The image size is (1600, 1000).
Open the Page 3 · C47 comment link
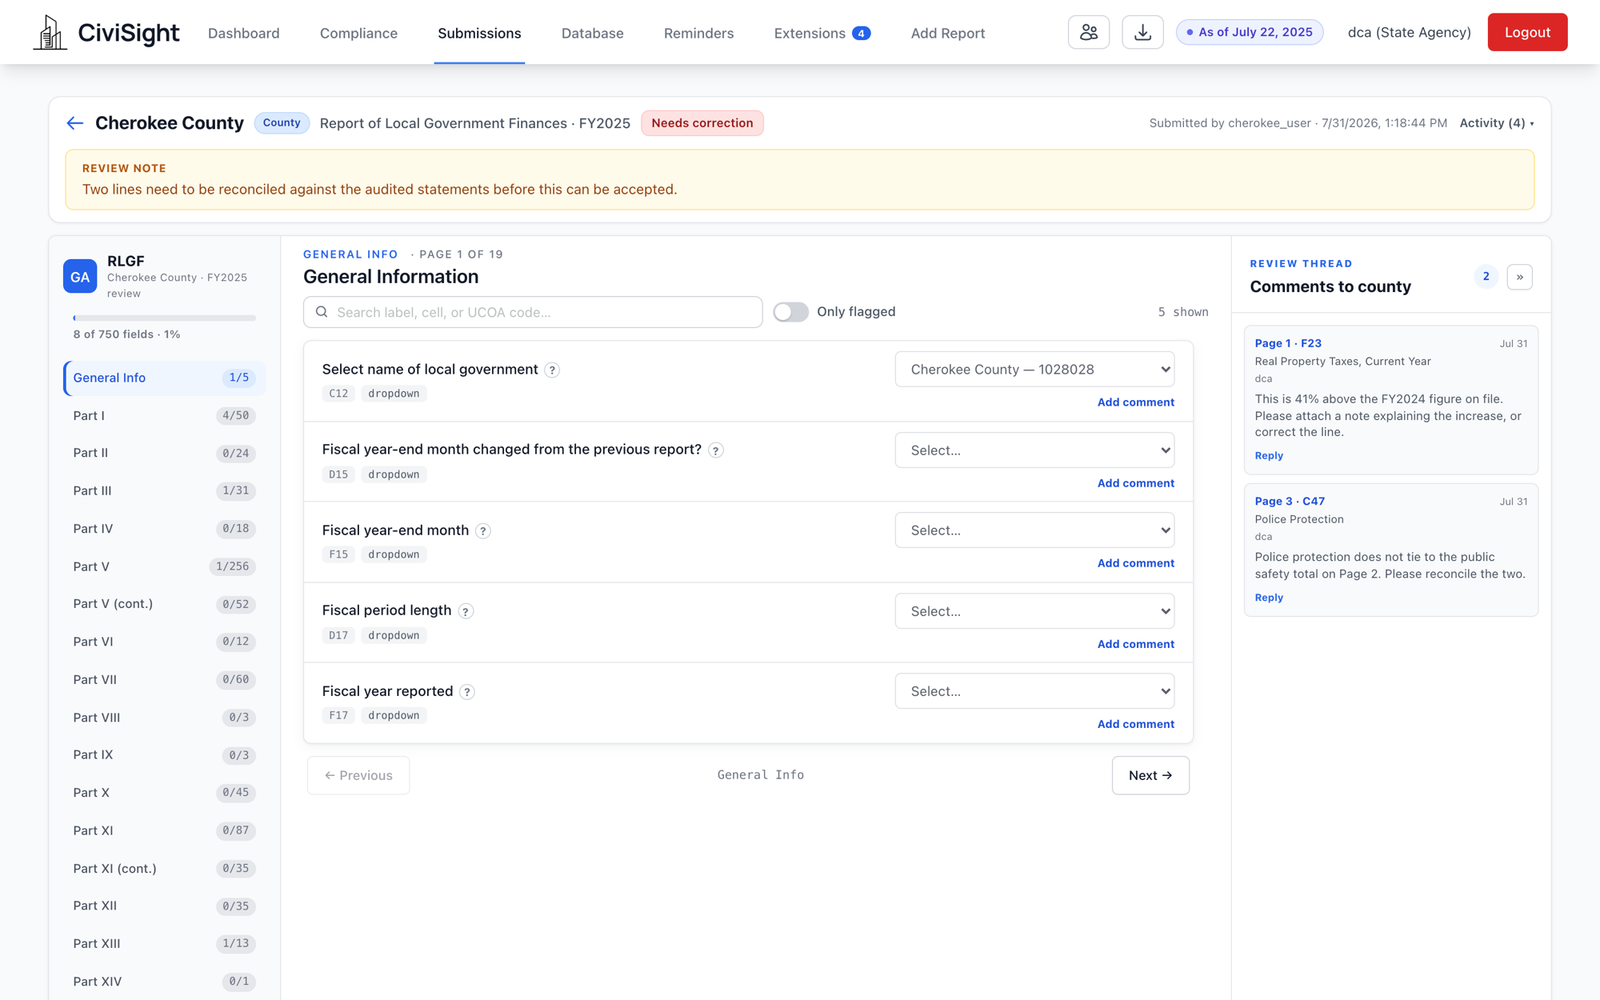pyautogui.click(x=1290, y=501)
